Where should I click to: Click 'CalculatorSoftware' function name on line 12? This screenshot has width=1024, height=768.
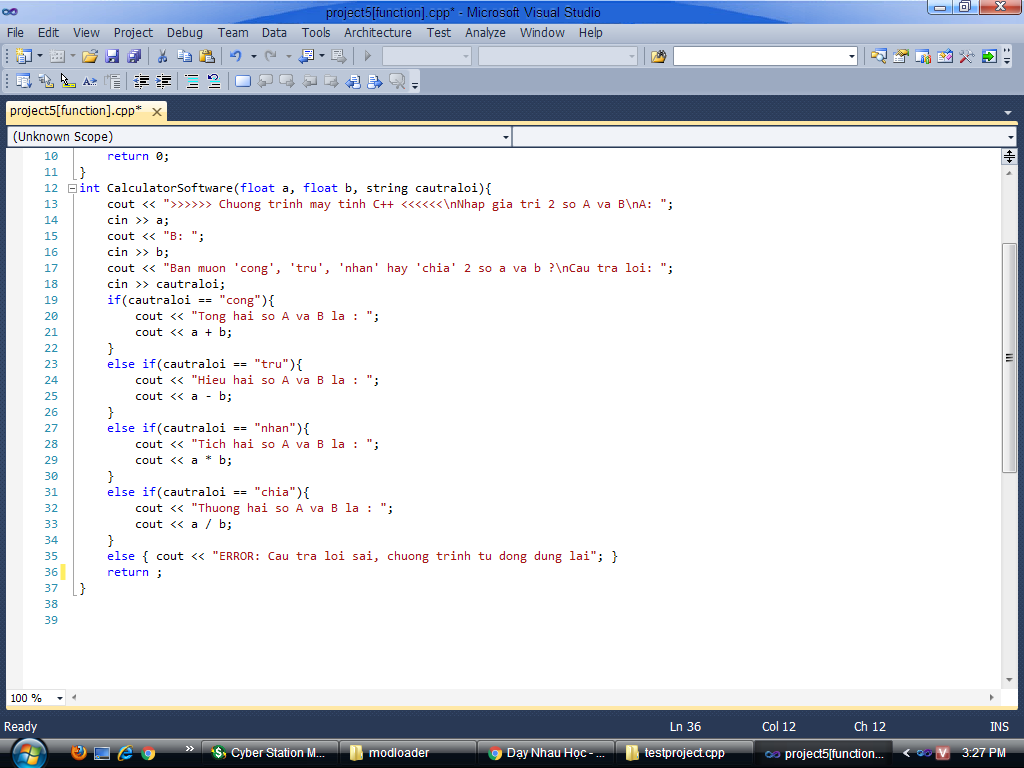(170, 188)
